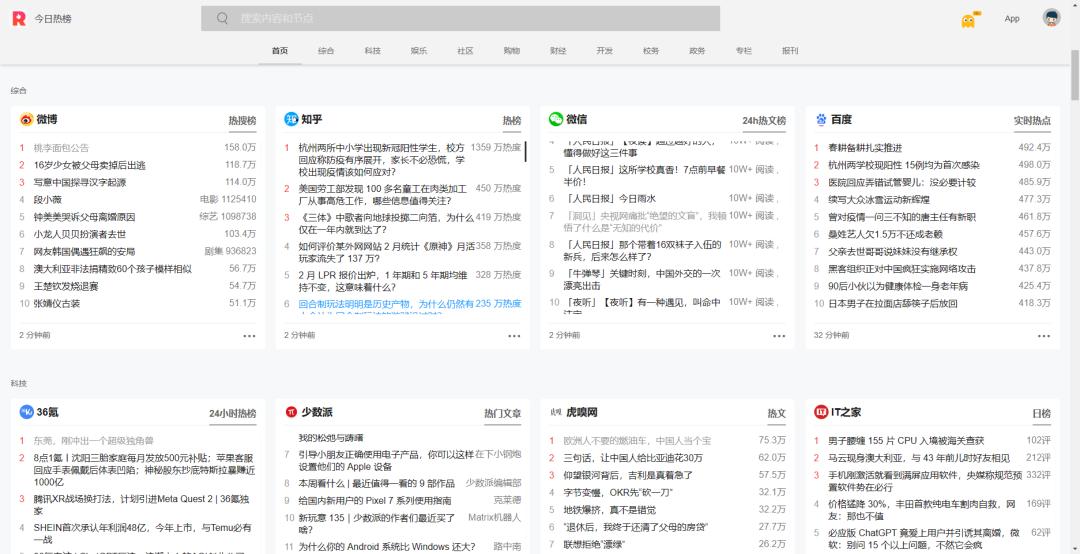Click the 今日热榜 site title
This screenshot has height=554, width=1080.
point(53,19)
